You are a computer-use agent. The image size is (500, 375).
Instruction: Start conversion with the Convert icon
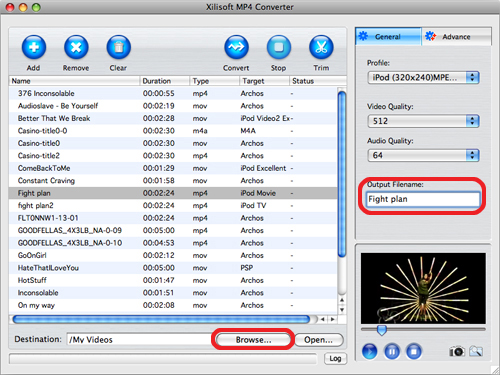236,47
